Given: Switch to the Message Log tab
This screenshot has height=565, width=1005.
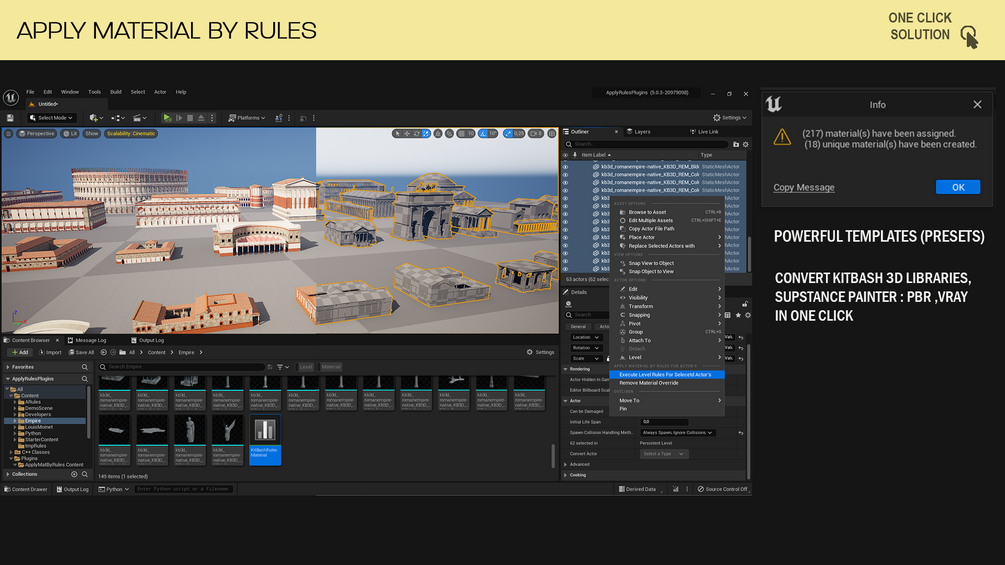Looking at the screenshot, I should [87, 340].
